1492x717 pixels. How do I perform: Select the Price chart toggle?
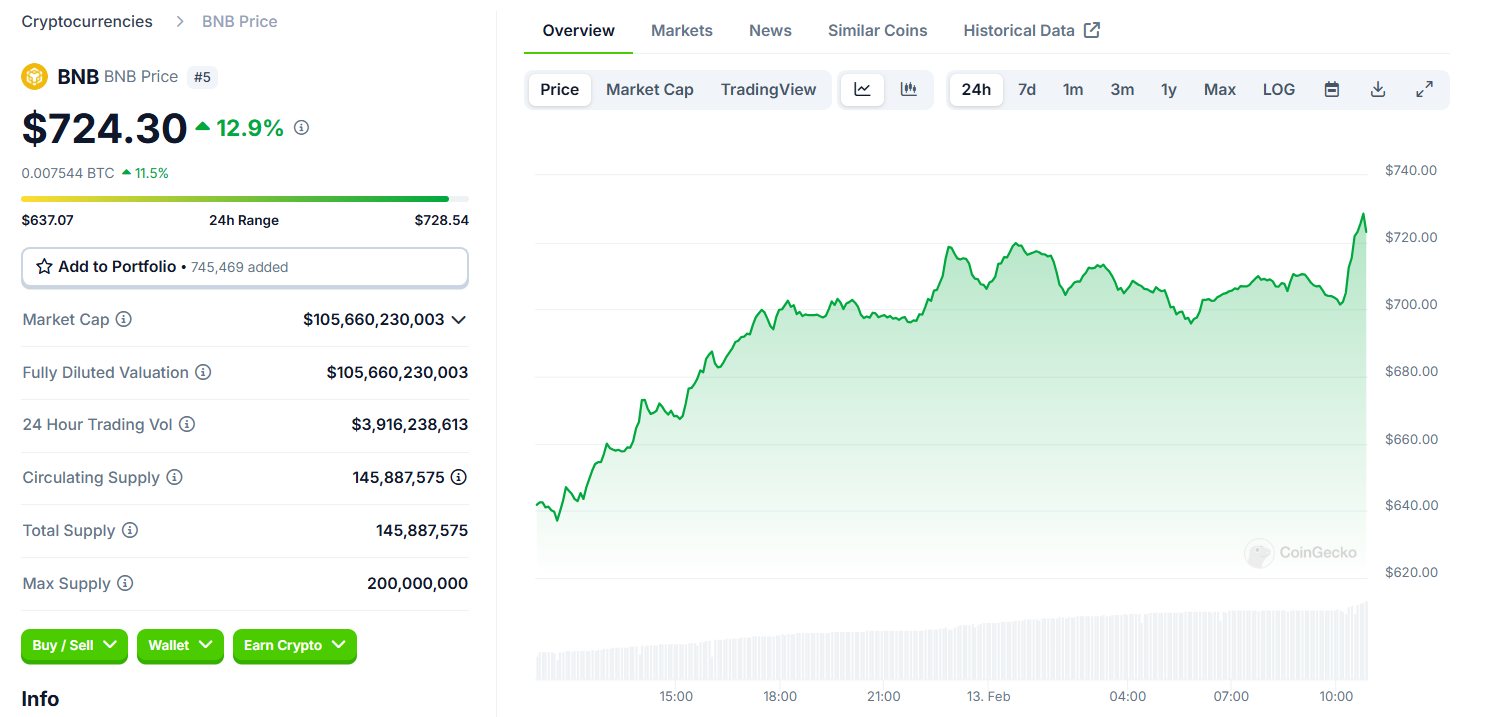pos(560,89)
